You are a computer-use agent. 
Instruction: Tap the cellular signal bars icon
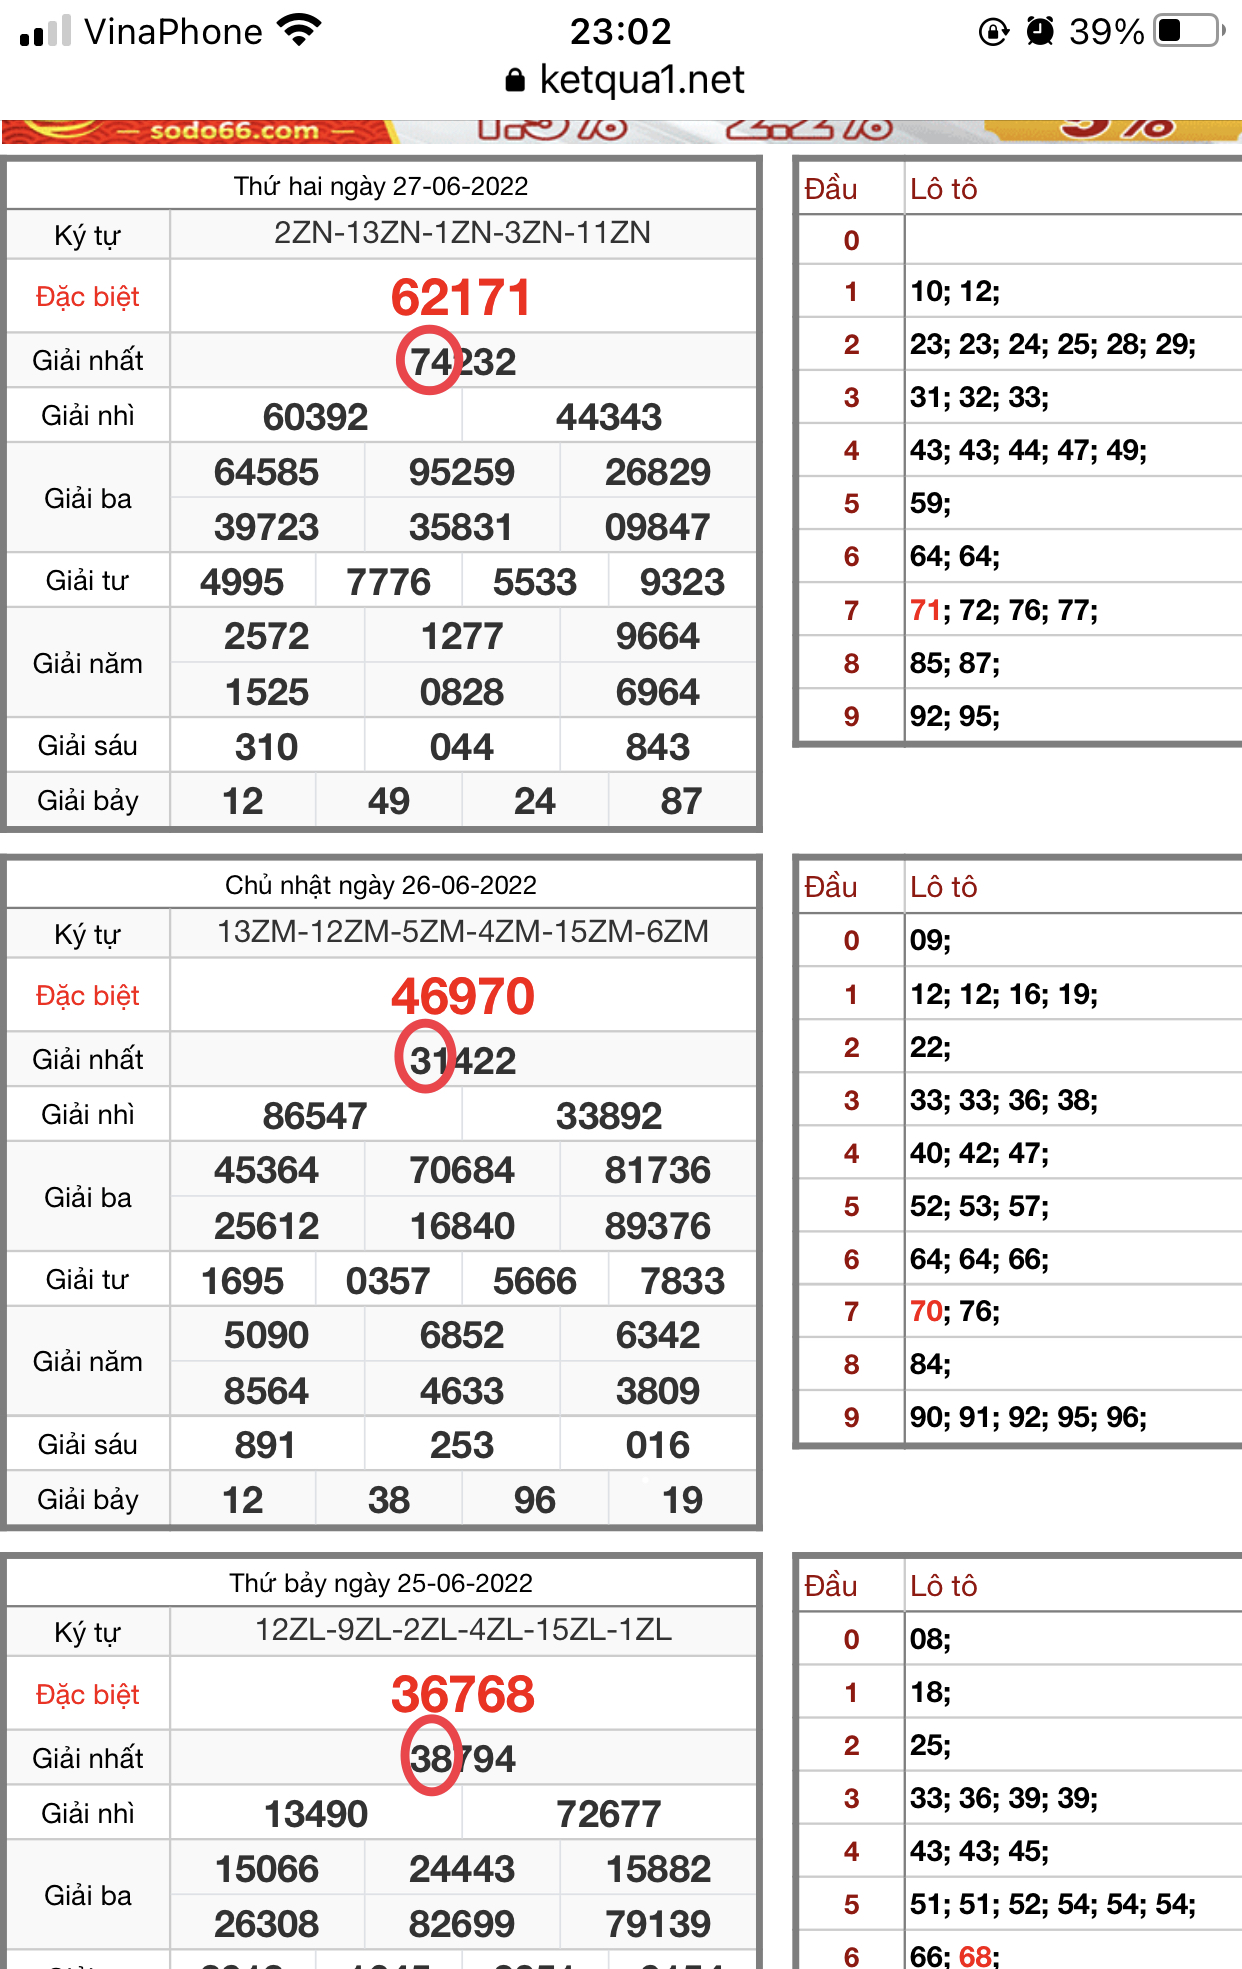click(46, 31)
